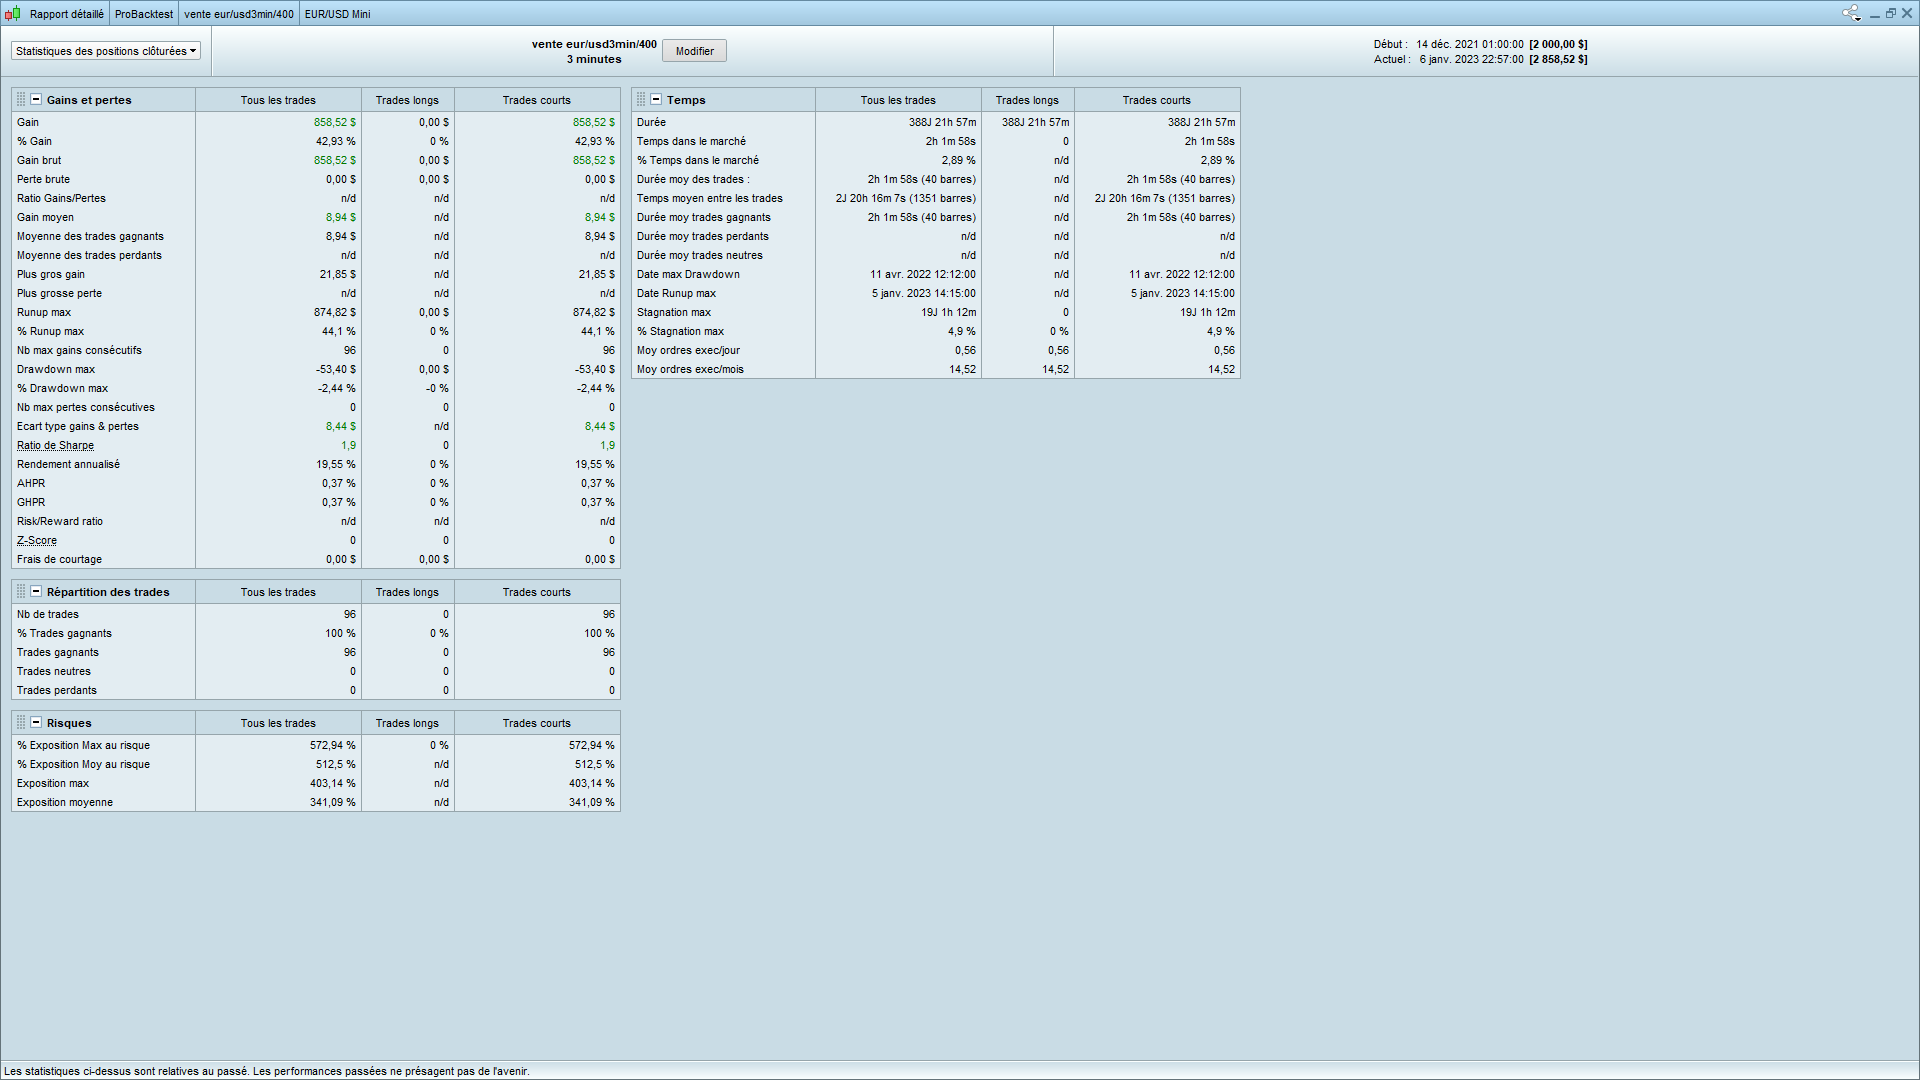Collapse the Gains et pertes section
1920x1080 pixels.
click(x=36, y=100)
